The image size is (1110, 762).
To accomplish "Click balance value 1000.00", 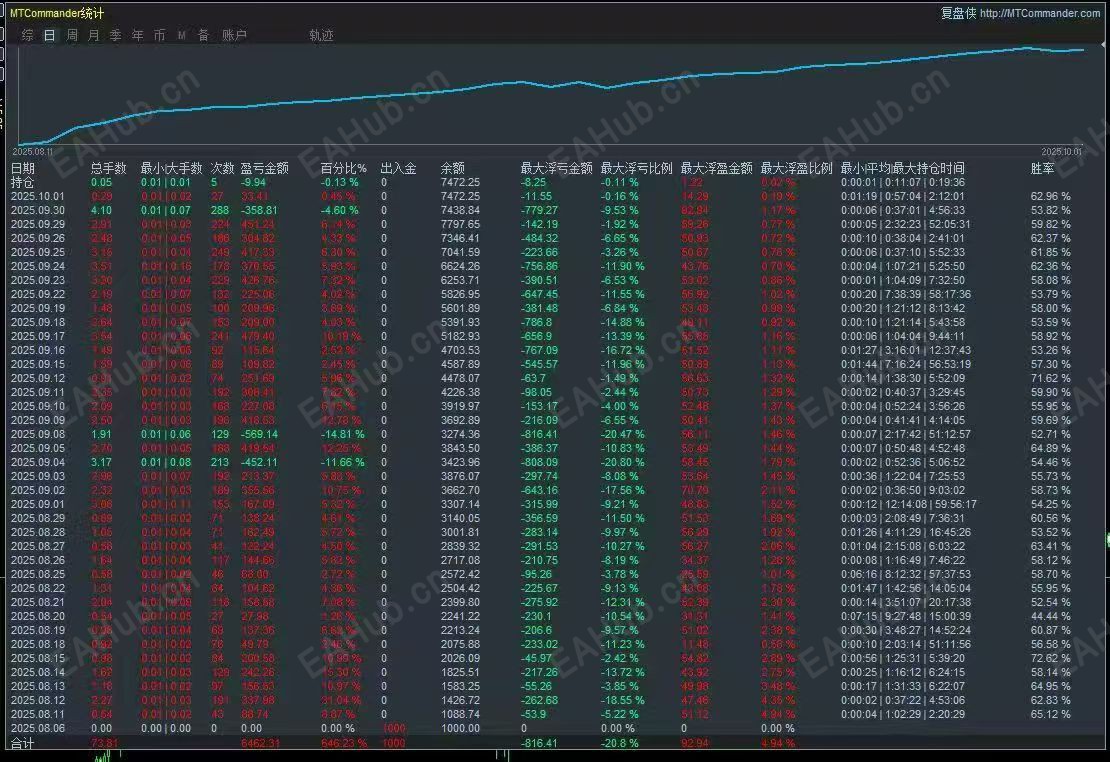I will [x=460, y=728].
